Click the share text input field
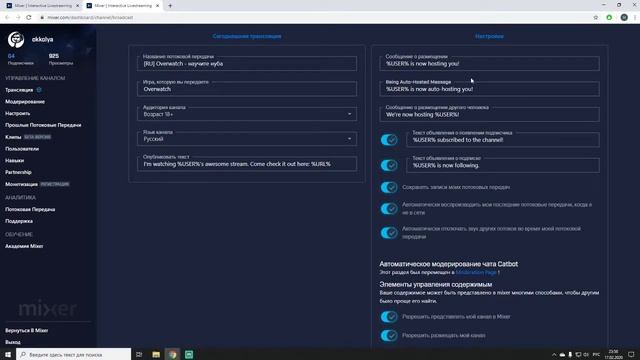Viewport: 640px width, 360px height. point(247,164)
